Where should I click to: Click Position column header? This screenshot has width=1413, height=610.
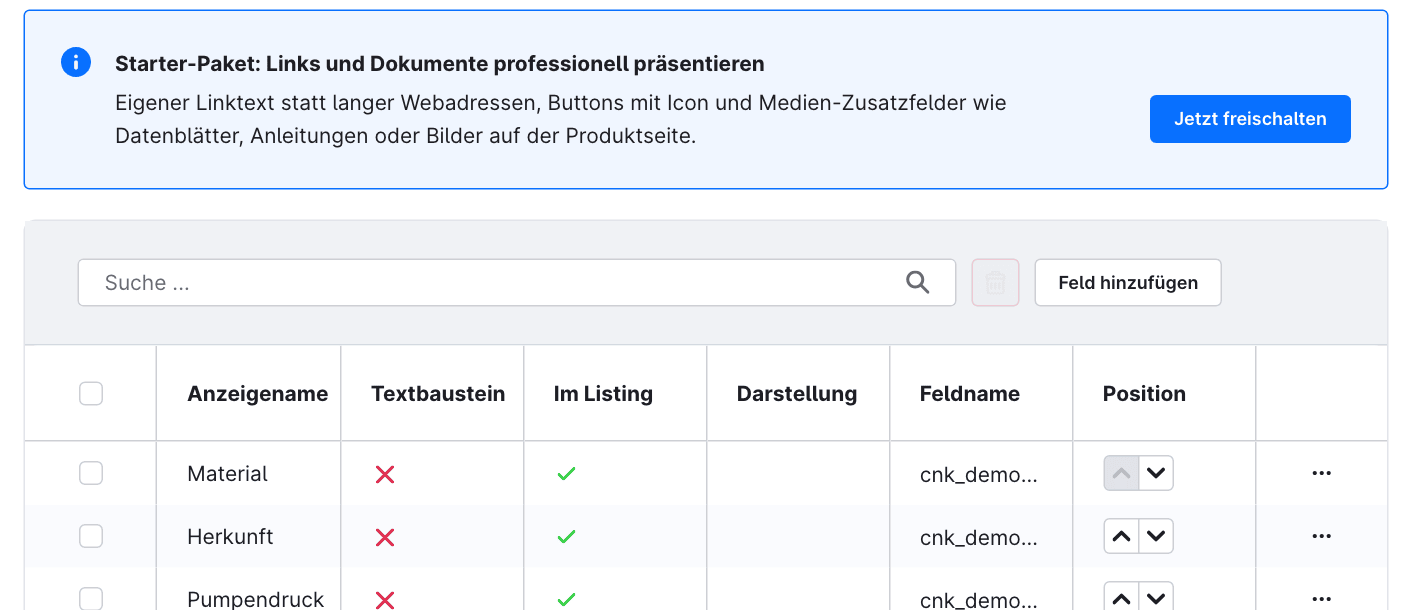tap(1144, 394)
